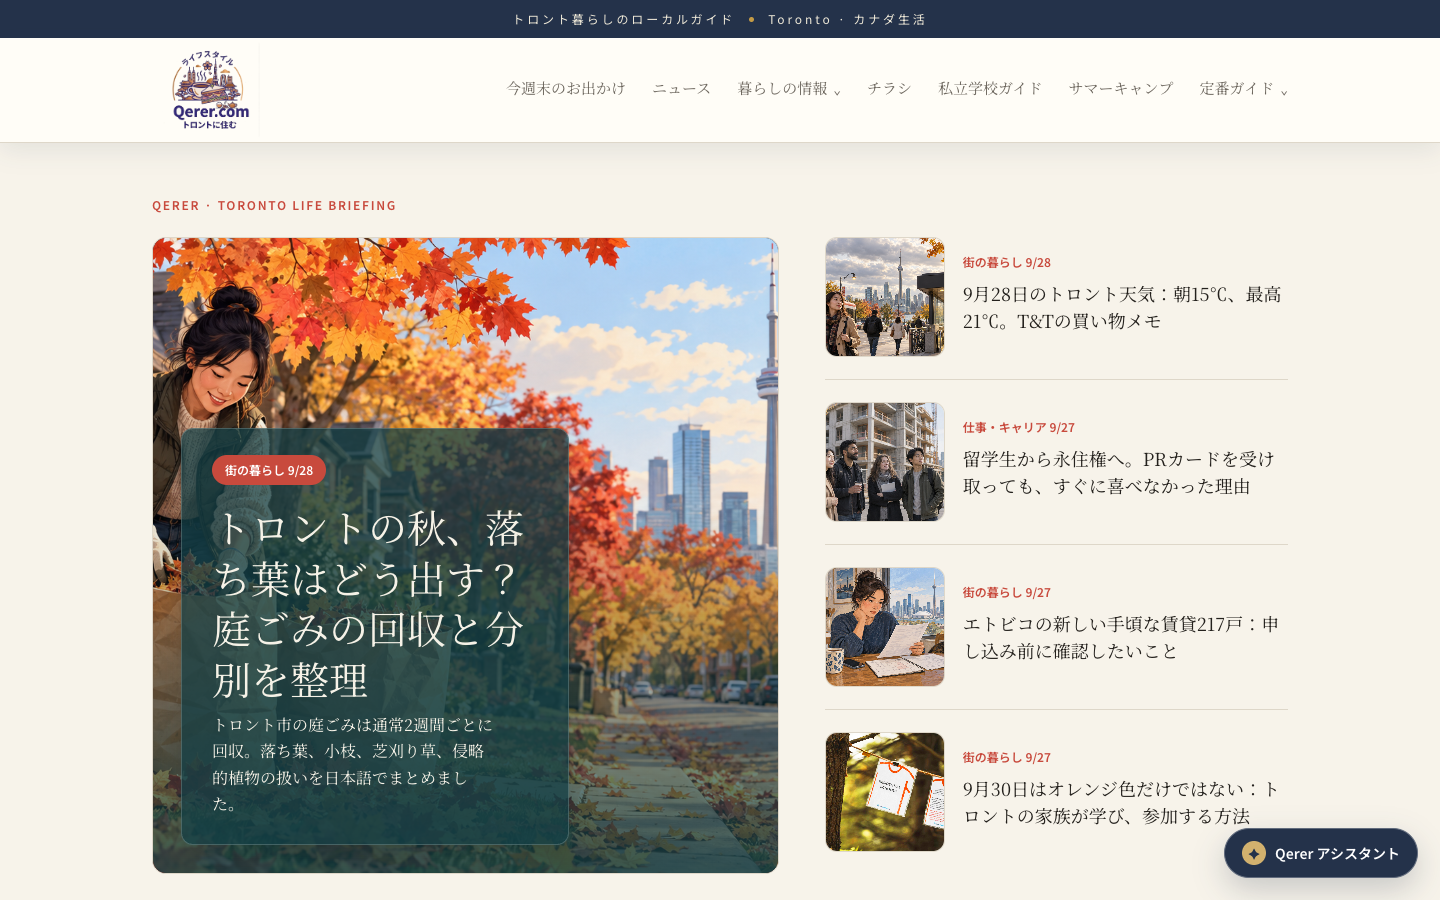The height and width of the screenshot is (900, 1440).
Task: Go to the ニュース section
Action: (x=681, y=89)
